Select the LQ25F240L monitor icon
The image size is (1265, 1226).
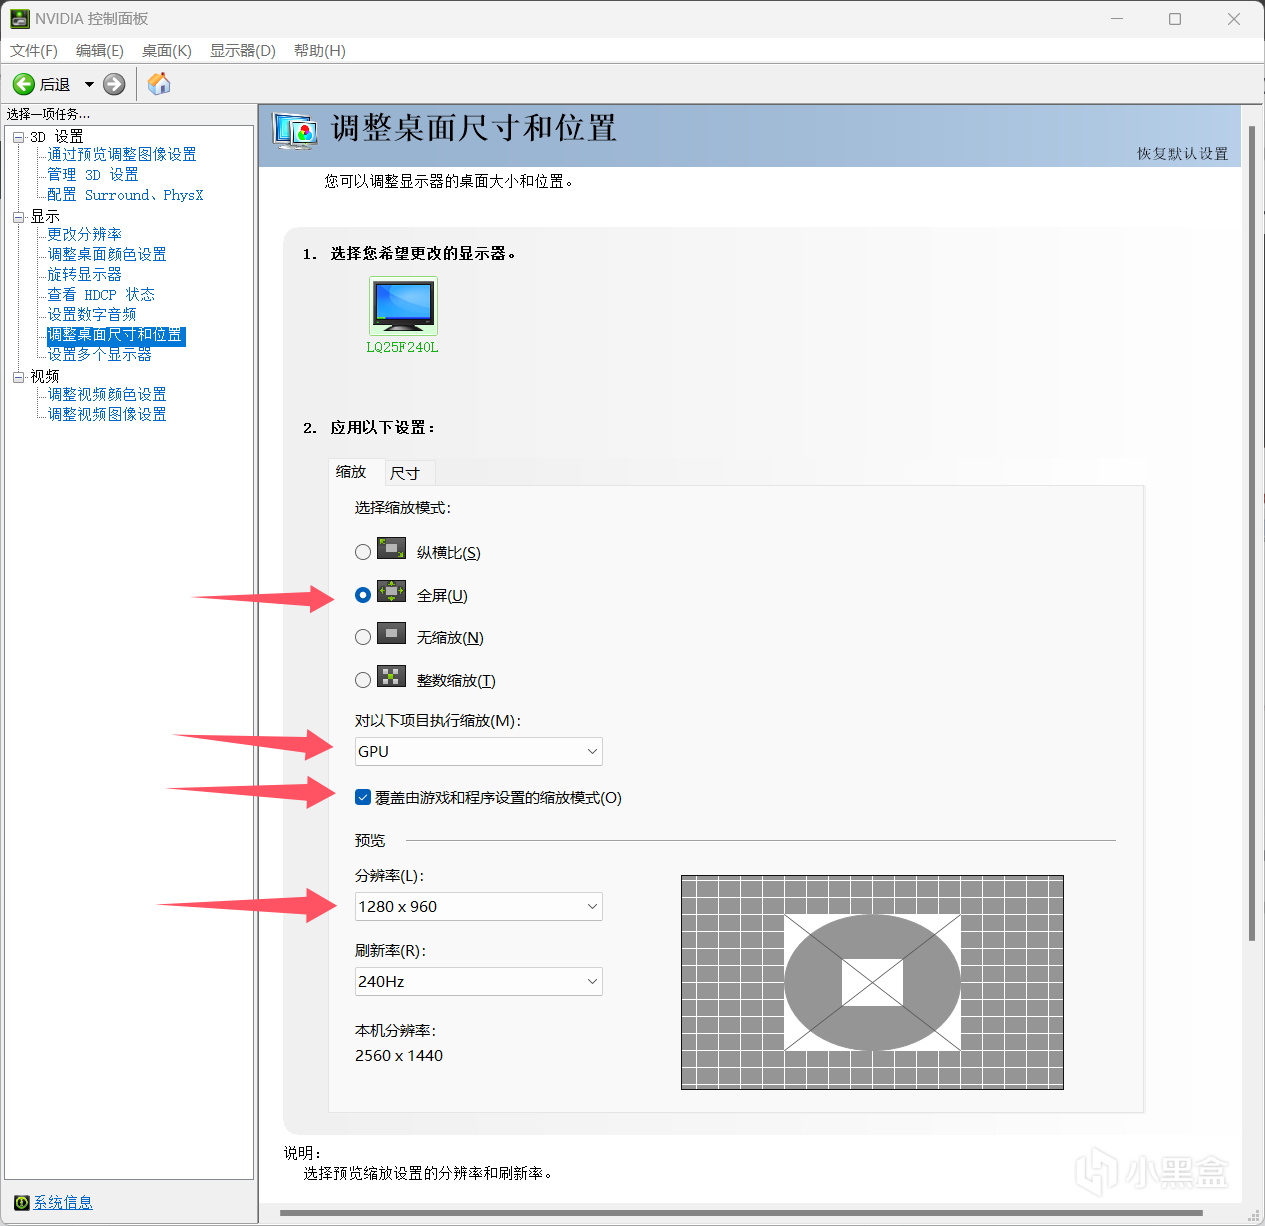pyautogui.click(x=403, y=306)
